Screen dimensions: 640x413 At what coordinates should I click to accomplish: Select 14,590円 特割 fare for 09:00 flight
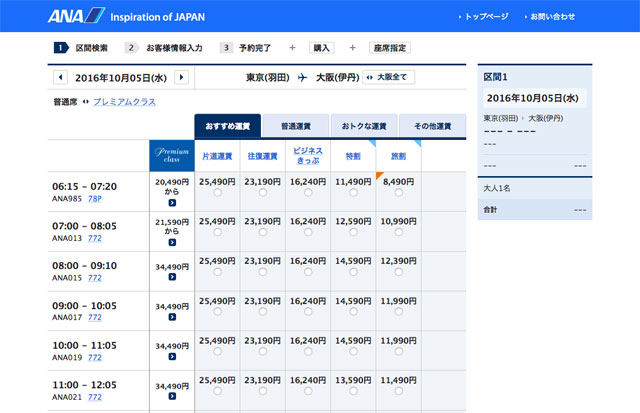353,313
